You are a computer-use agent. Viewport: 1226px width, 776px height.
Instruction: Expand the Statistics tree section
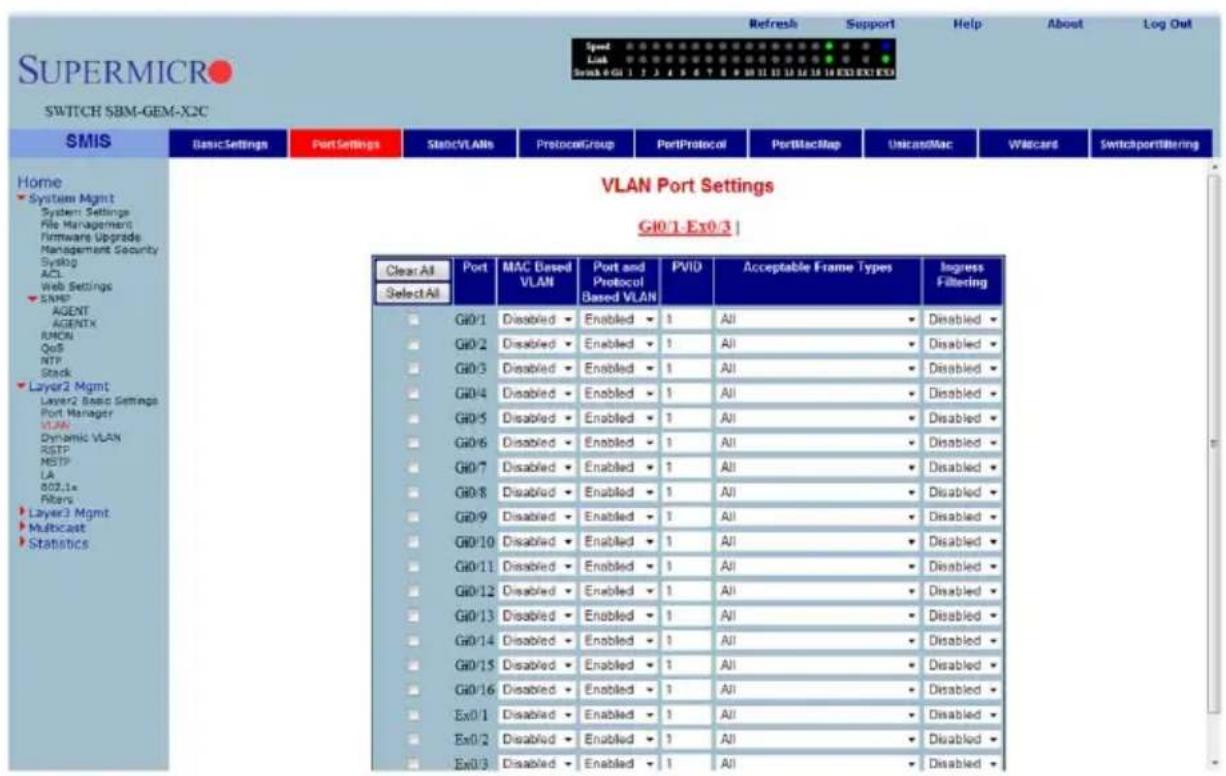click(x=22, y=543)
